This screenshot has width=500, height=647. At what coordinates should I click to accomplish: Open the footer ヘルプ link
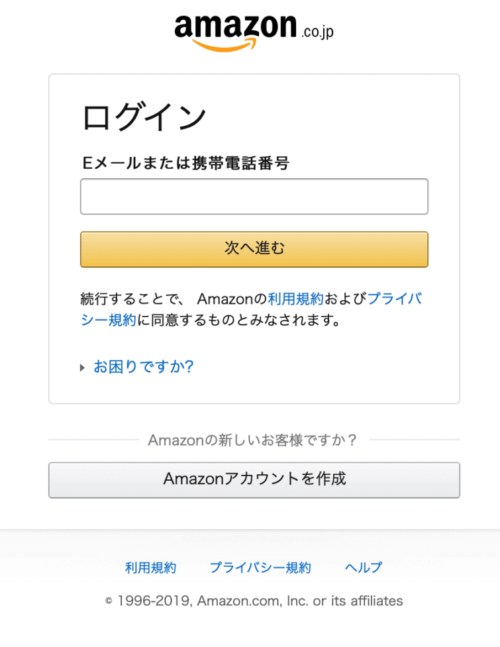pyautogui.click(x=363, y=567)
